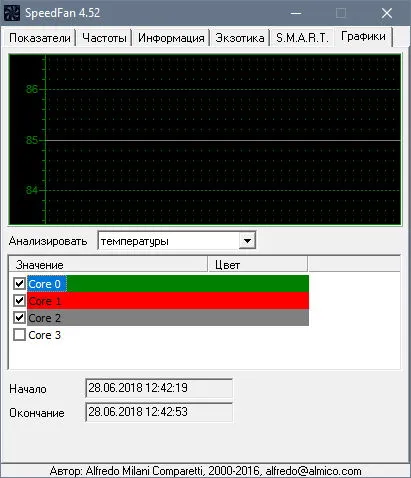Image resolution: width=411 pixels, height=478 pixels.
Task: Open the Анализировать dropdown arrow
Action: tap(247, 240)
